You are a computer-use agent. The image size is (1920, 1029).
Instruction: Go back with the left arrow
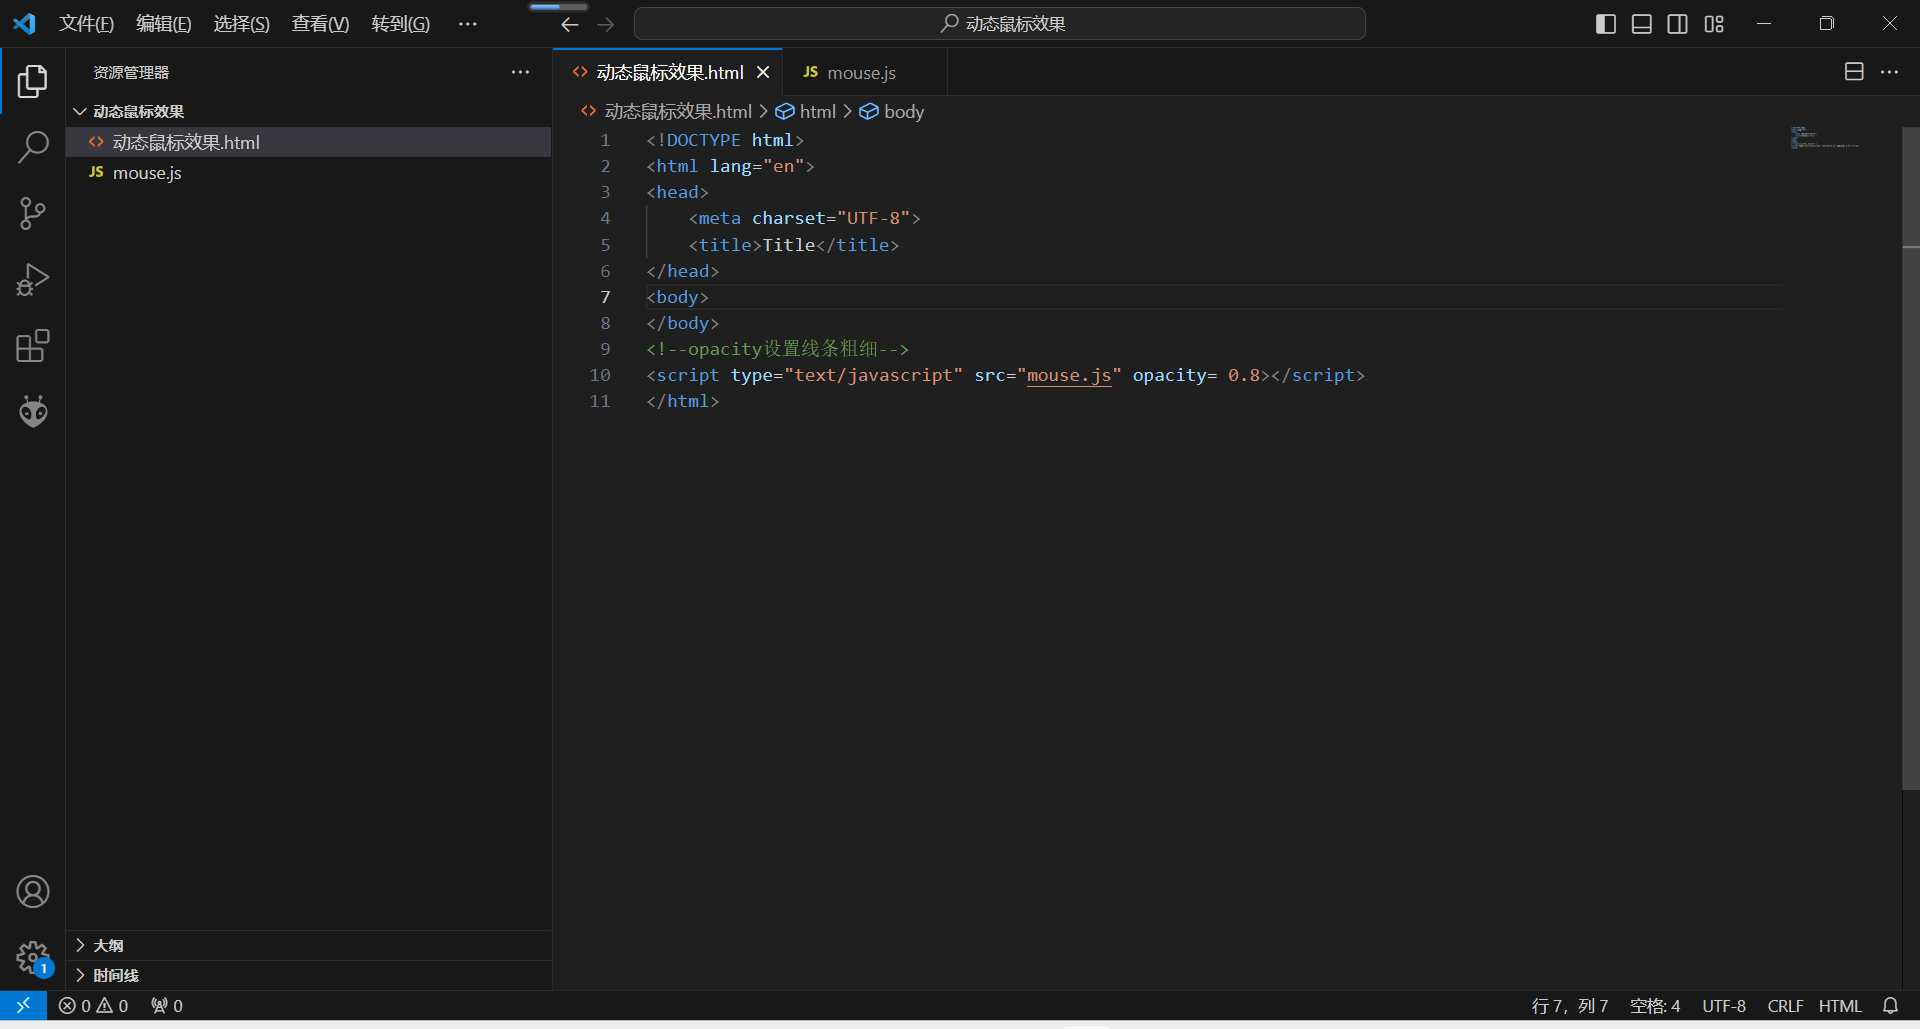tap(570, 24)
